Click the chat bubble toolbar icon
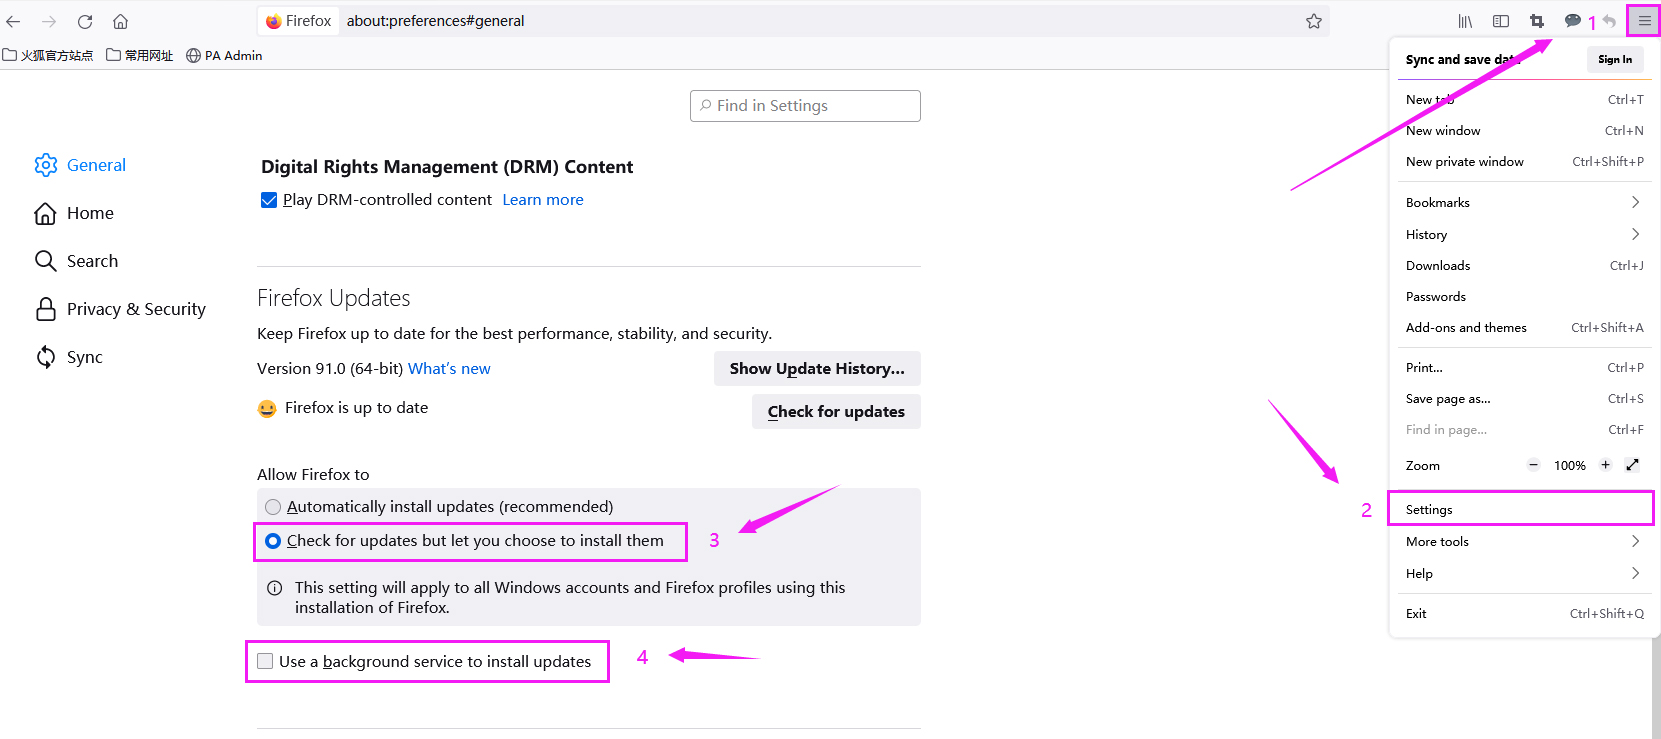The width and height of the screenshot is (1661, 739). 1572,21
